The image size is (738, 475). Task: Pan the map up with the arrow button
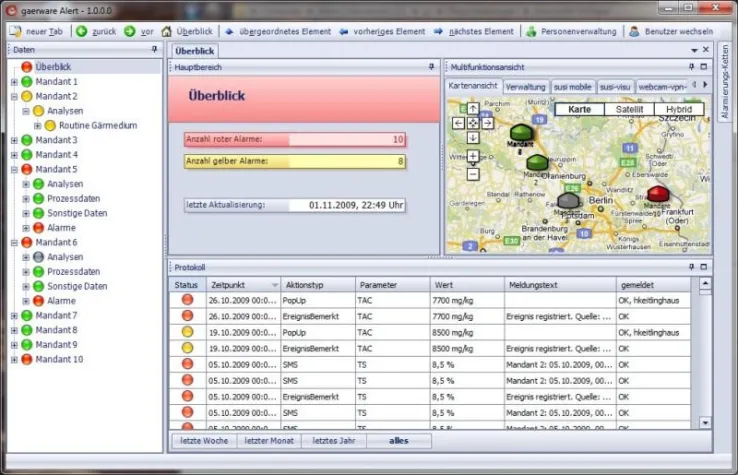(473, 108)
